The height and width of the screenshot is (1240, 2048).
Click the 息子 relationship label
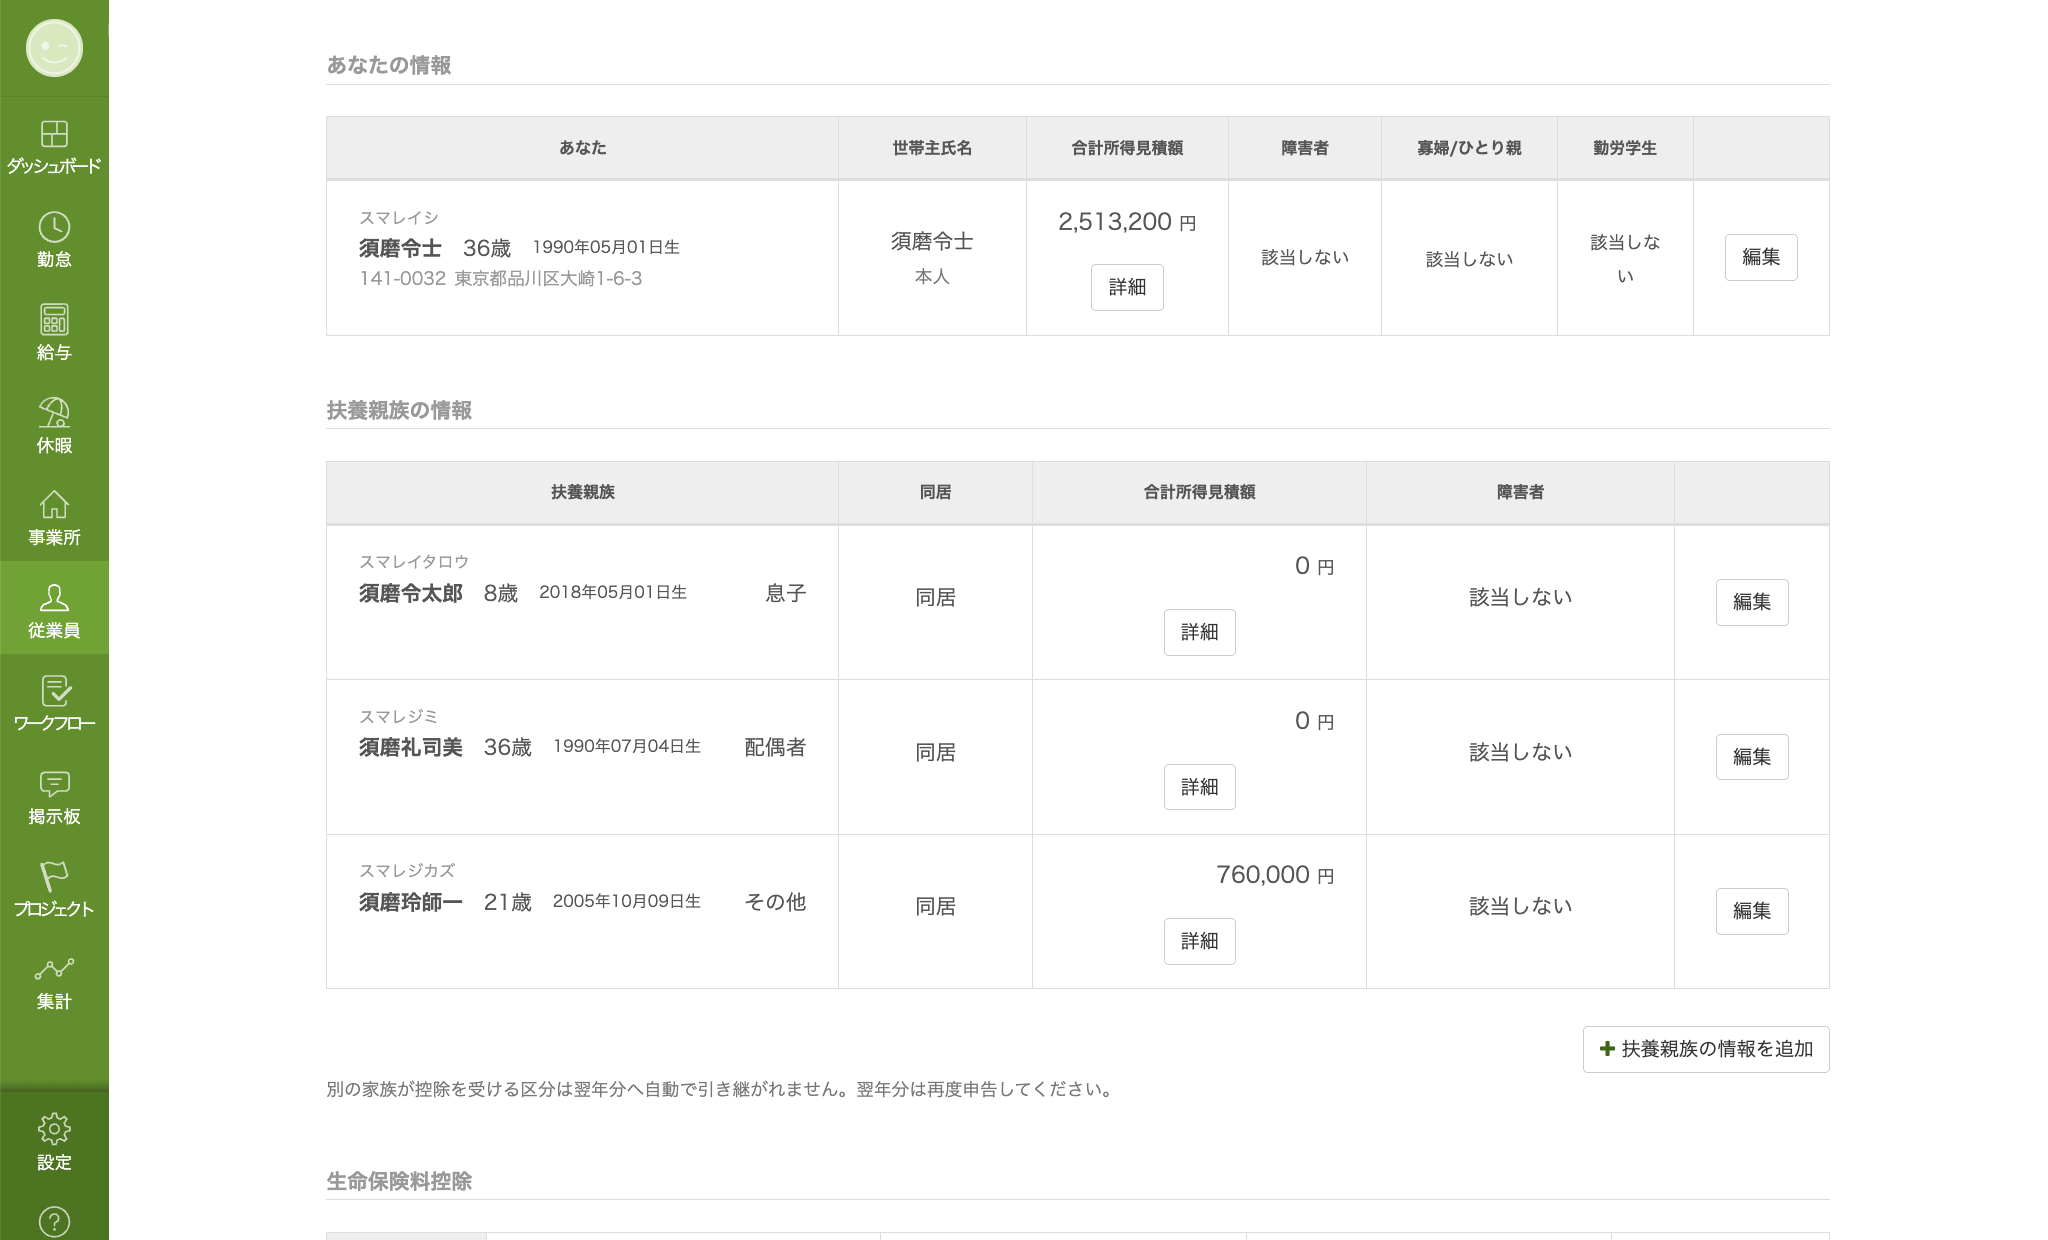point(785,594)
